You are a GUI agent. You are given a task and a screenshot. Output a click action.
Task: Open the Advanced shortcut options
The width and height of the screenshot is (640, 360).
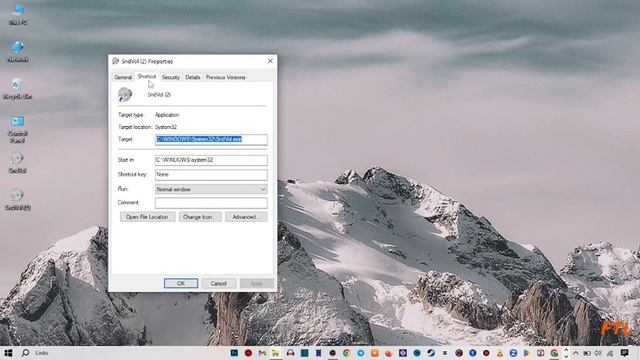click(246, 217)
